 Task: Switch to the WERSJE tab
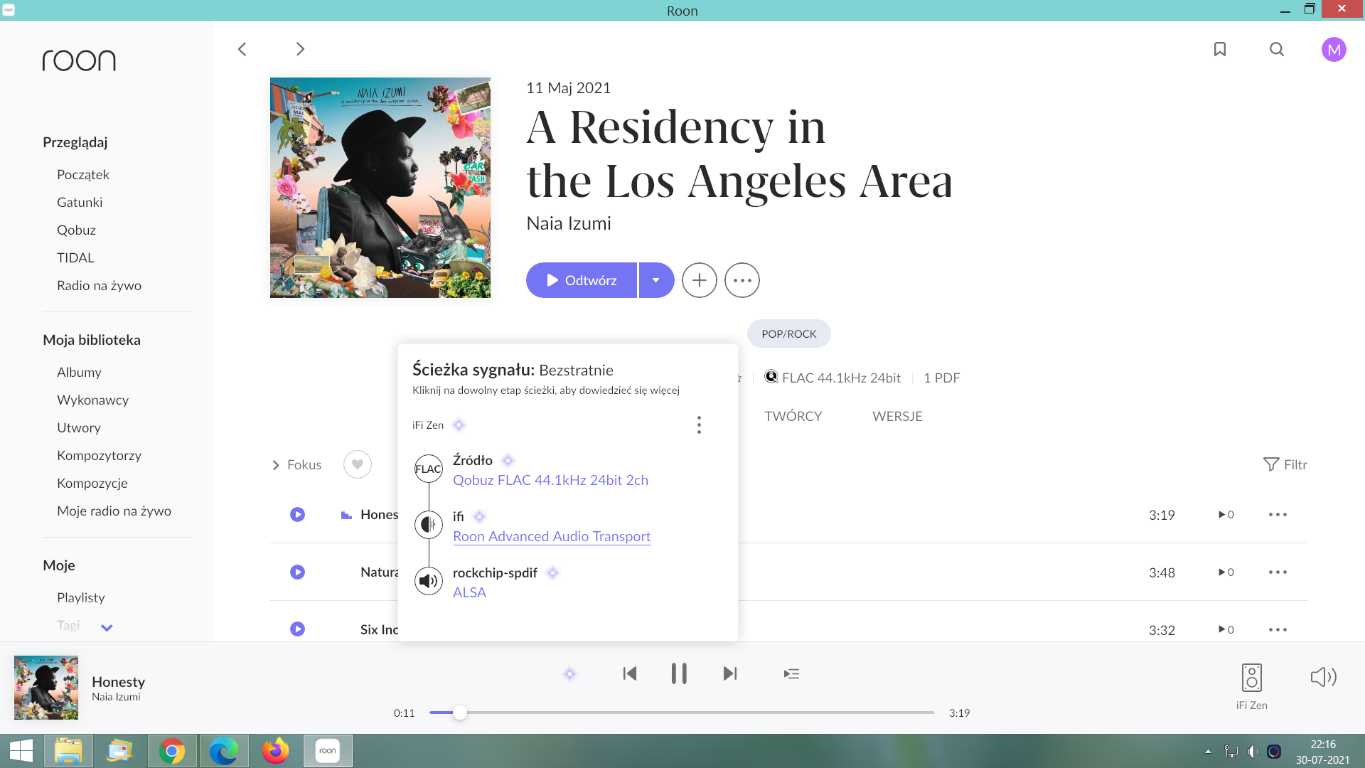[897, 416]
